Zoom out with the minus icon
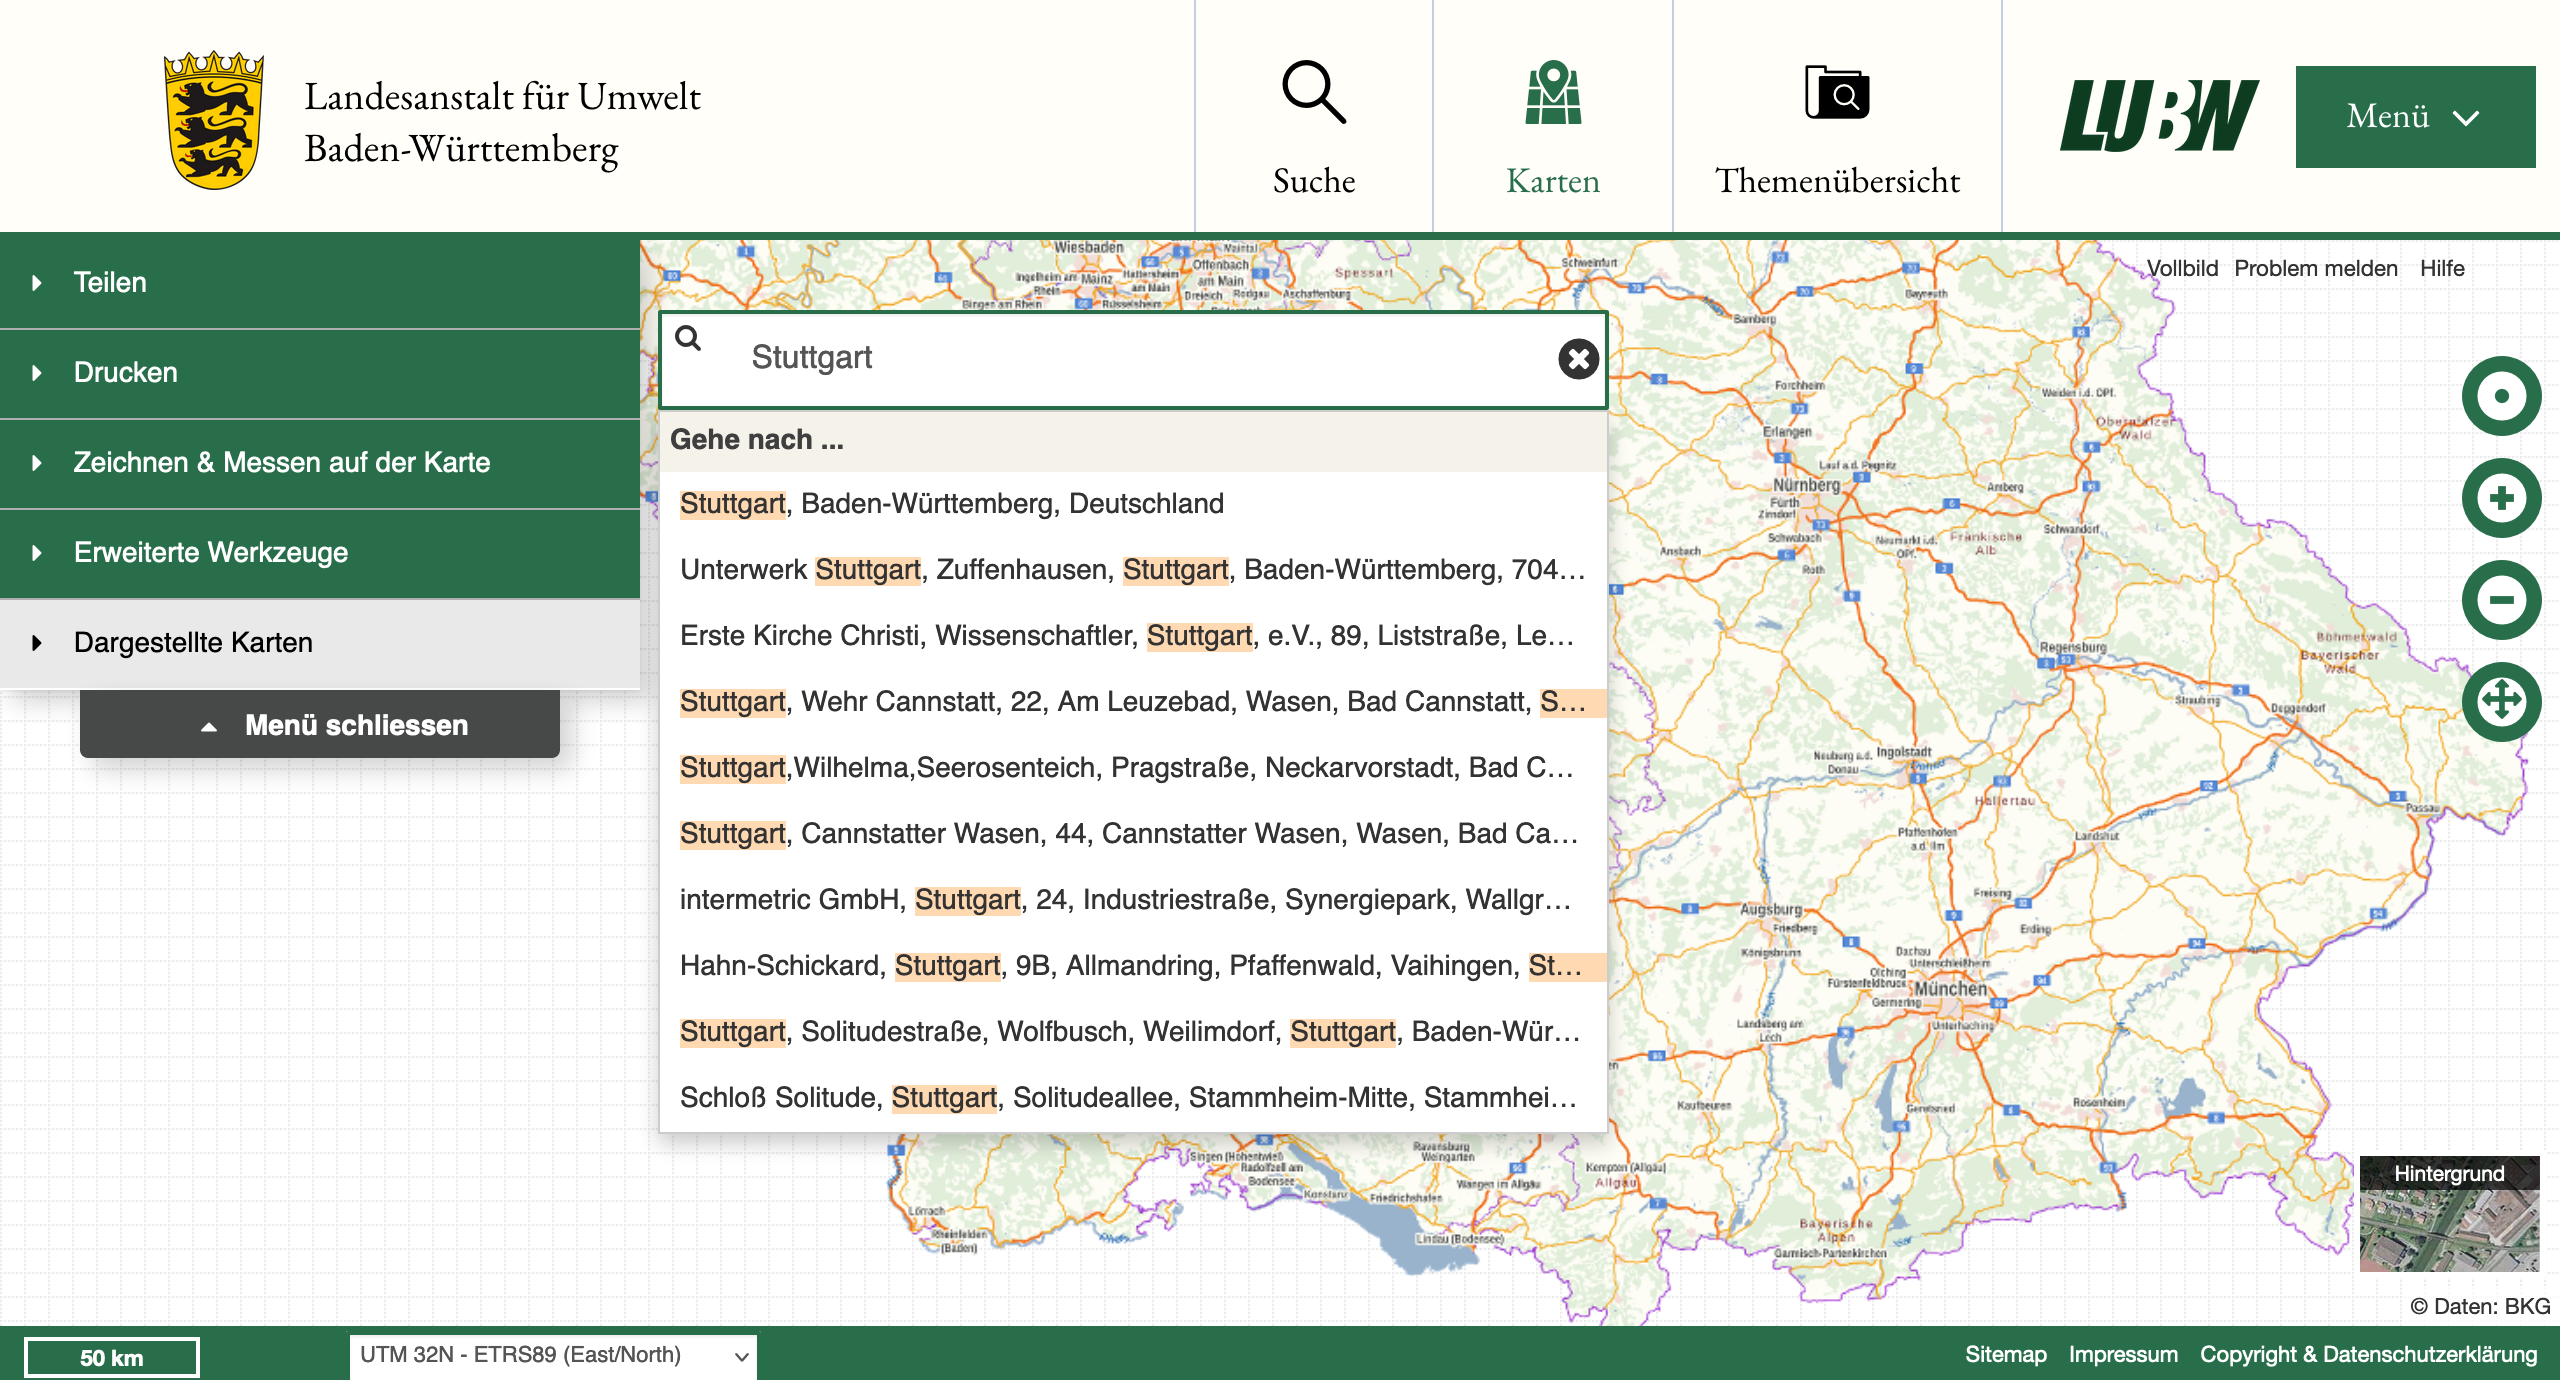The height and width of the screenshot is (1380, 2560). click(x=2500, y=600)
